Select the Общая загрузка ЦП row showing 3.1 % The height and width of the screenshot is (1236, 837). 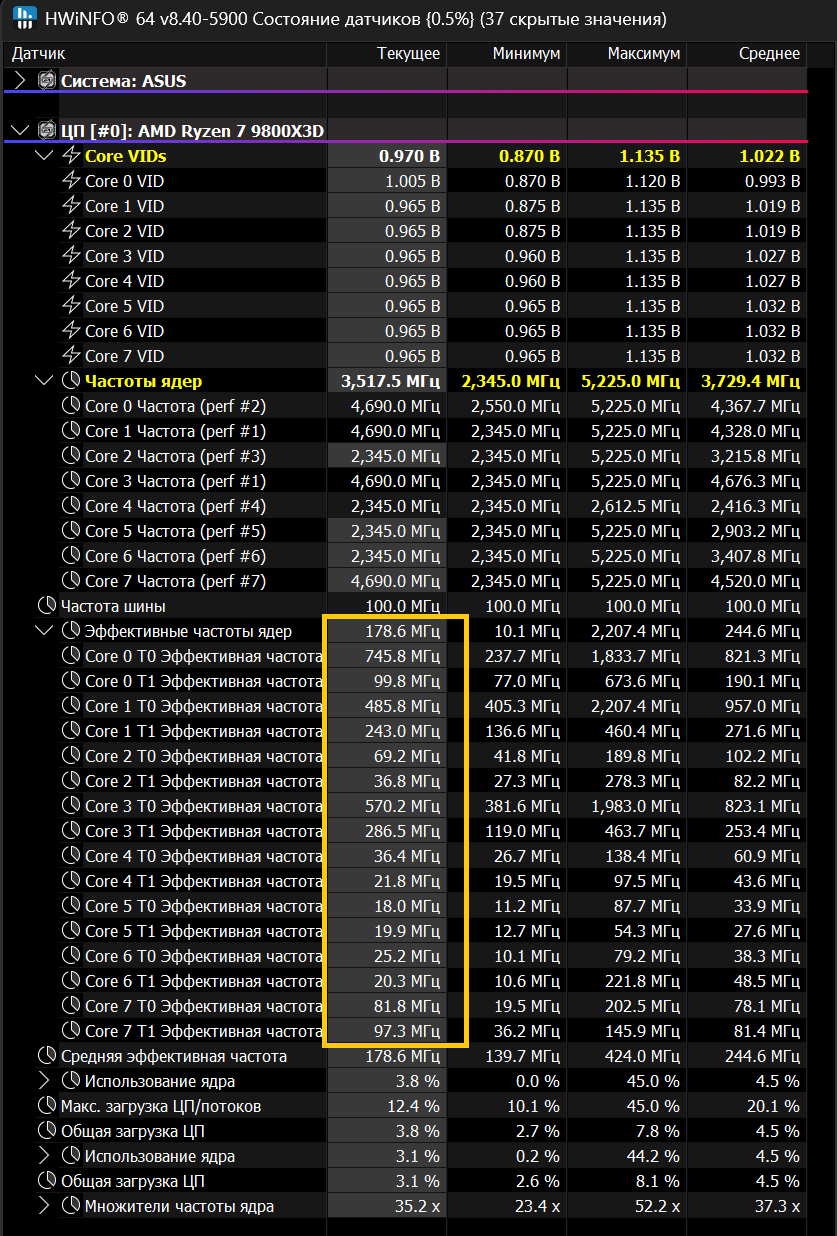406,1180
